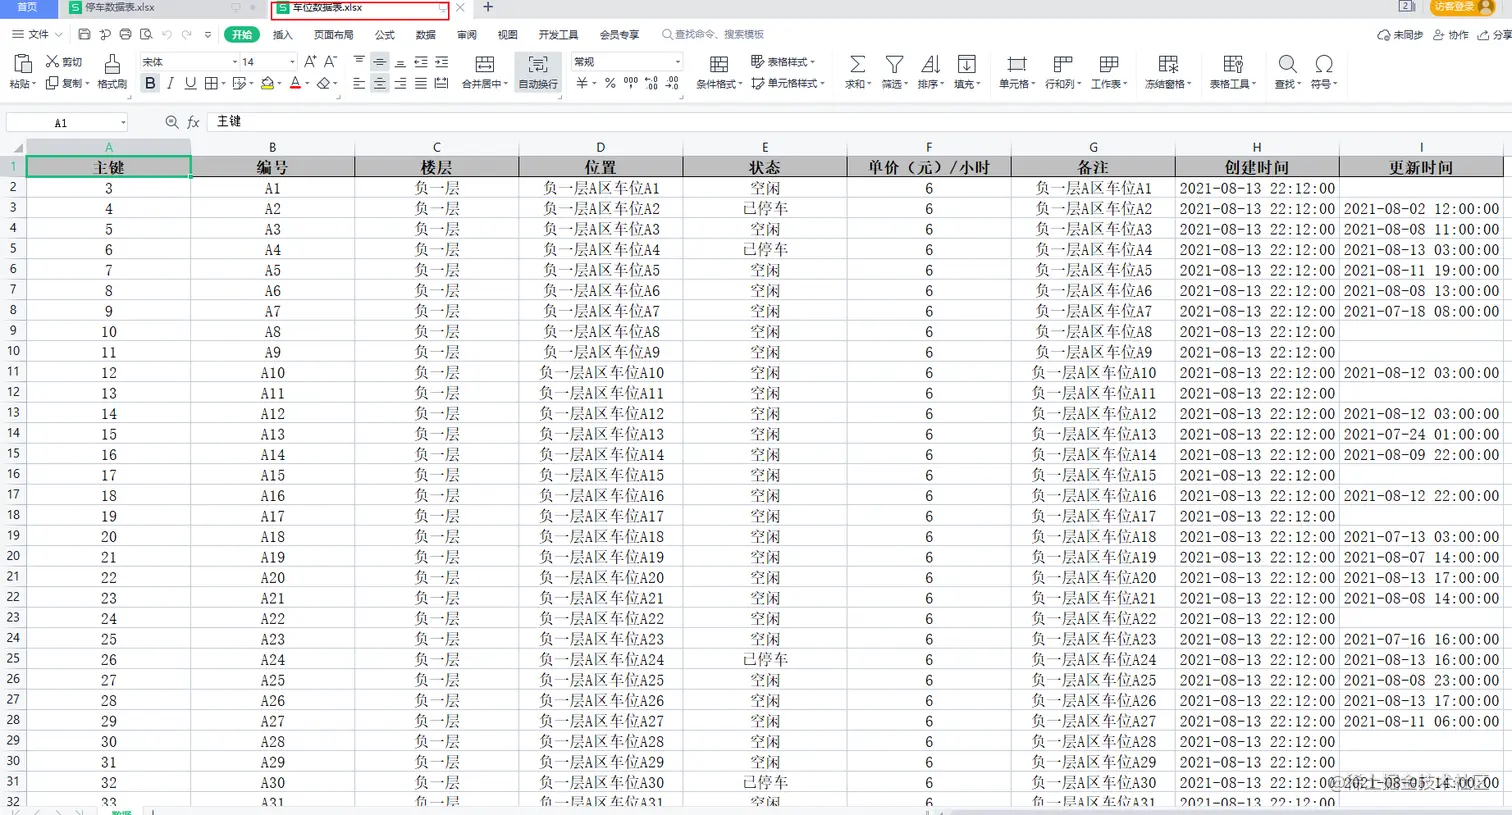Image resolution: width=1512 pixels, height=815 pixels.
Task: Align cell text right
Action: coord(400,83)
